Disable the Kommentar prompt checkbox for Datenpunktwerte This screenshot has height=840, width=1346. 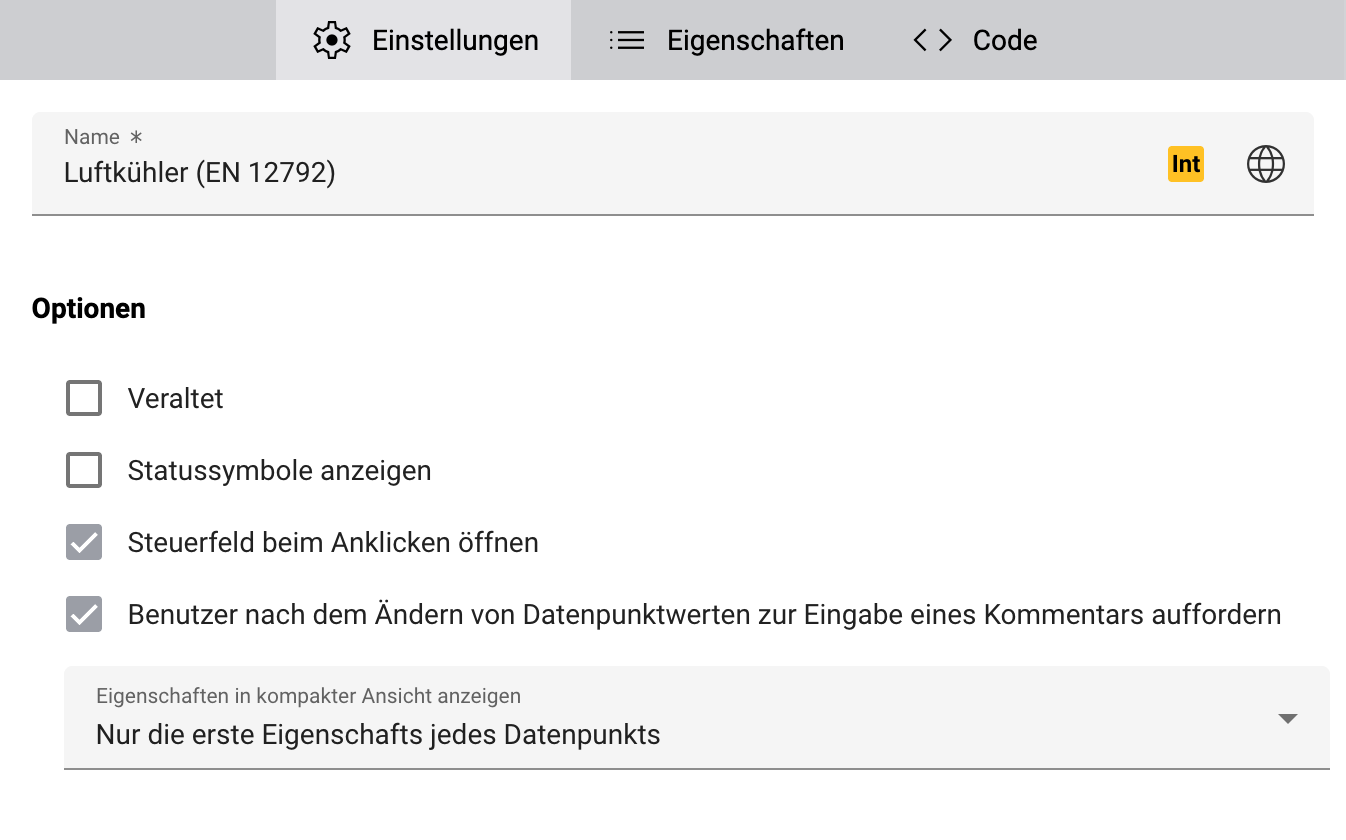84,614
